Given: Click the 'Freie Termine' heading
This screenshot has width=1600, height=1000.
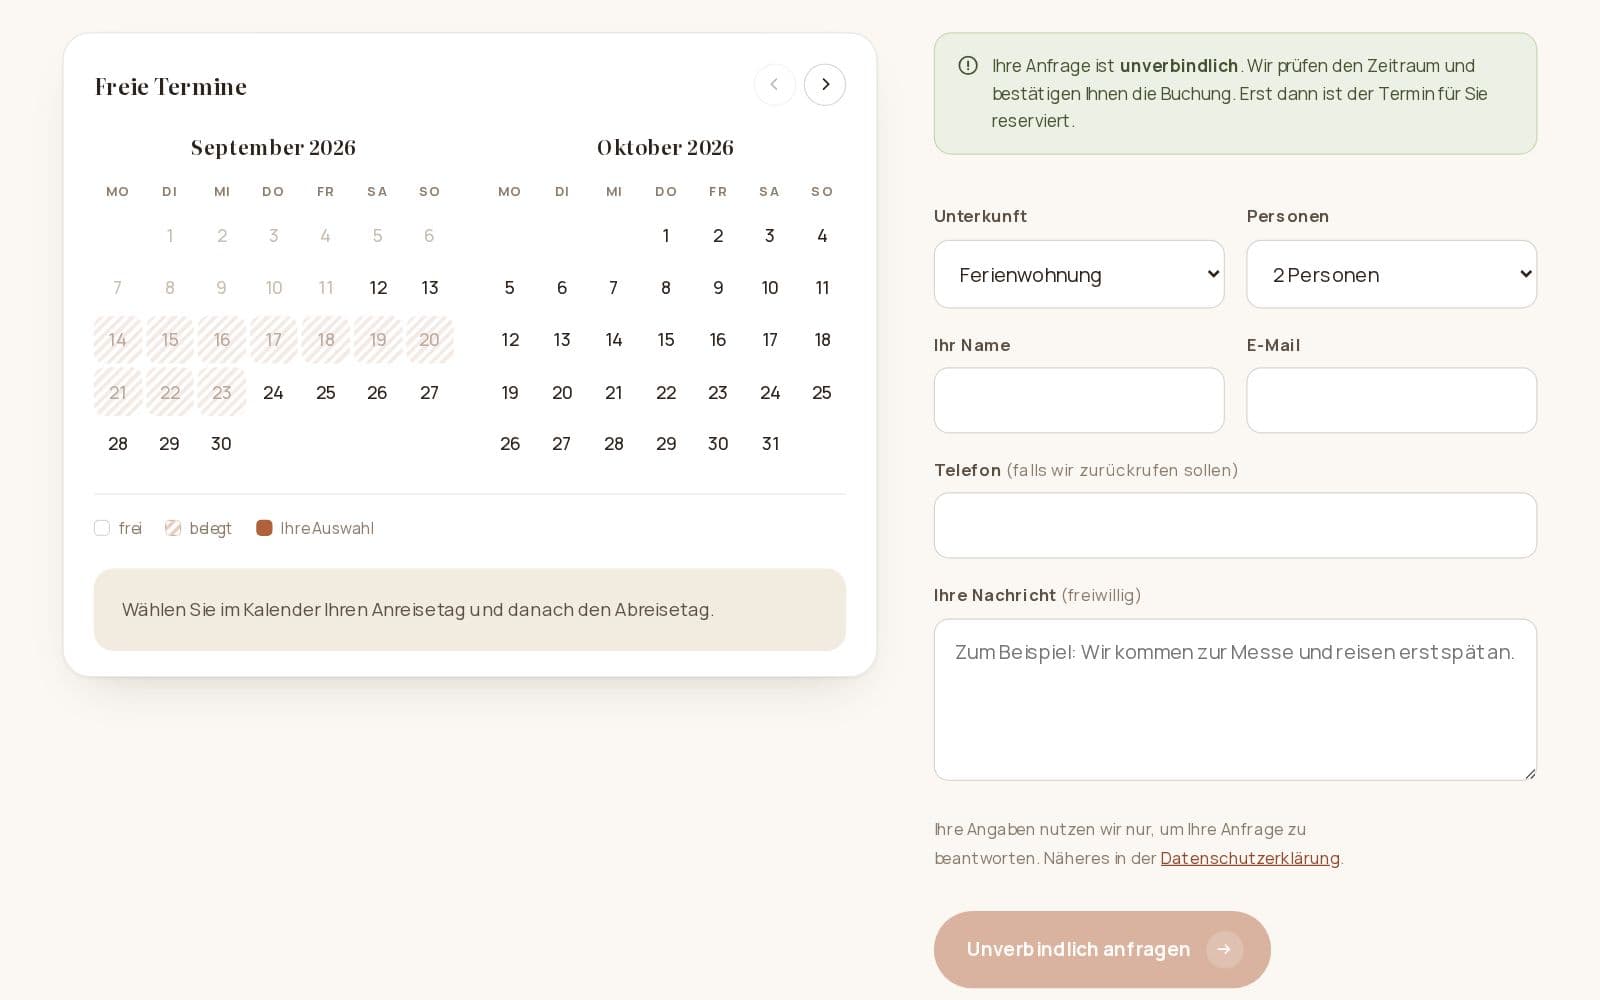Looking at the screenshot, I should point(171,86).
